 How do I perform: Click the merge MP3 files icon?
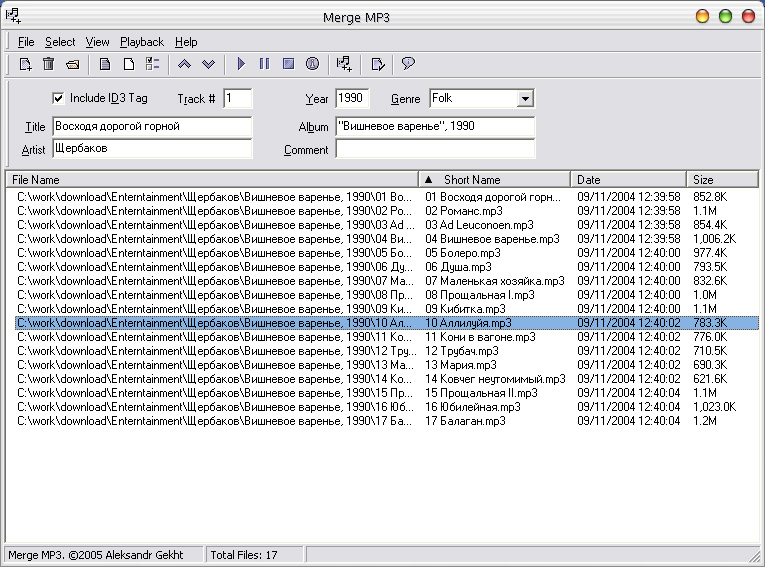point(344,64)
